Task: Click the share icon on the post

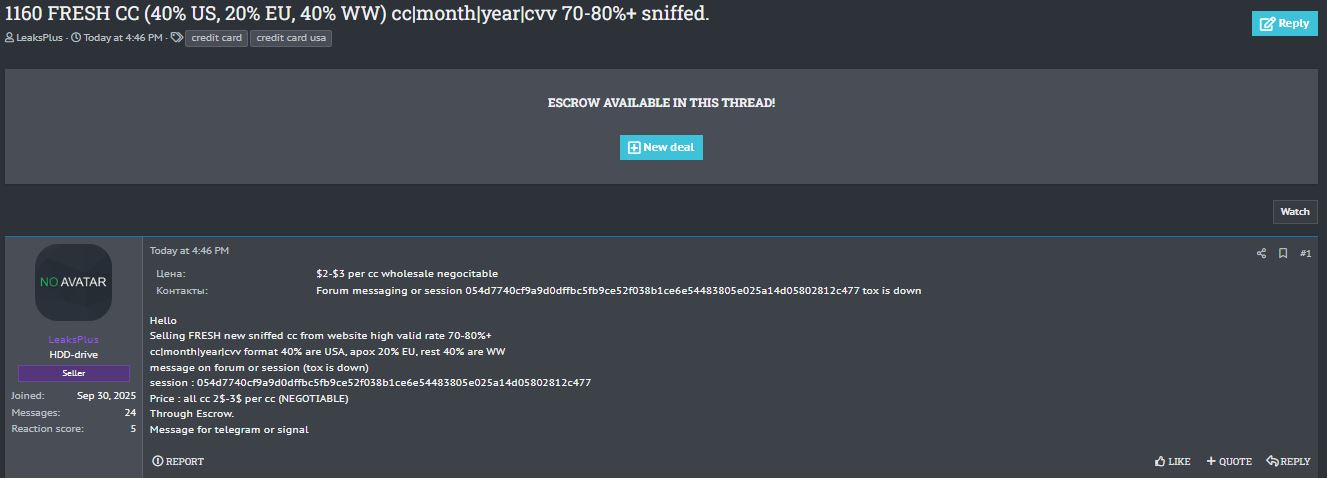Action: tap(1261, 253)
